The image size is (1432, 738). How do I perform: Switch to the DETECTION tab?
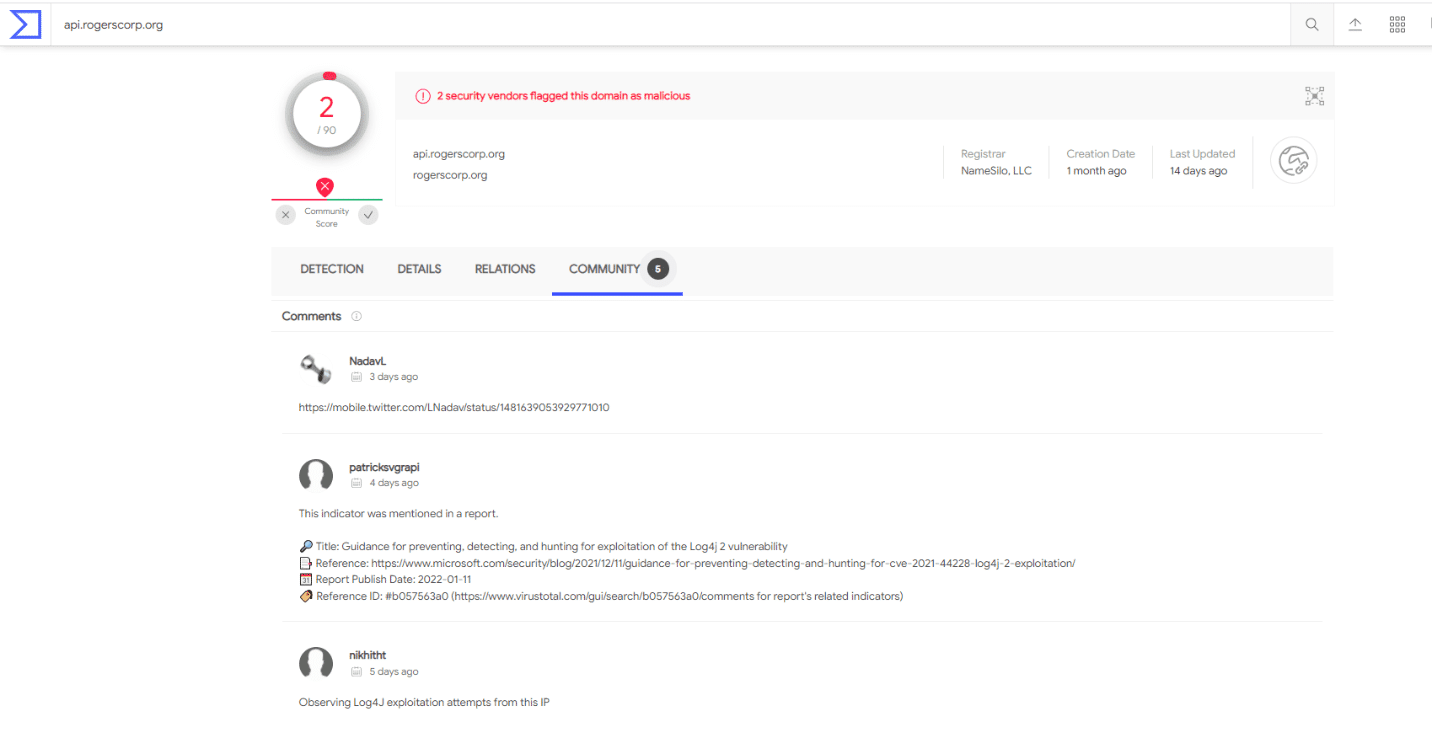click(x=332, y=269)
